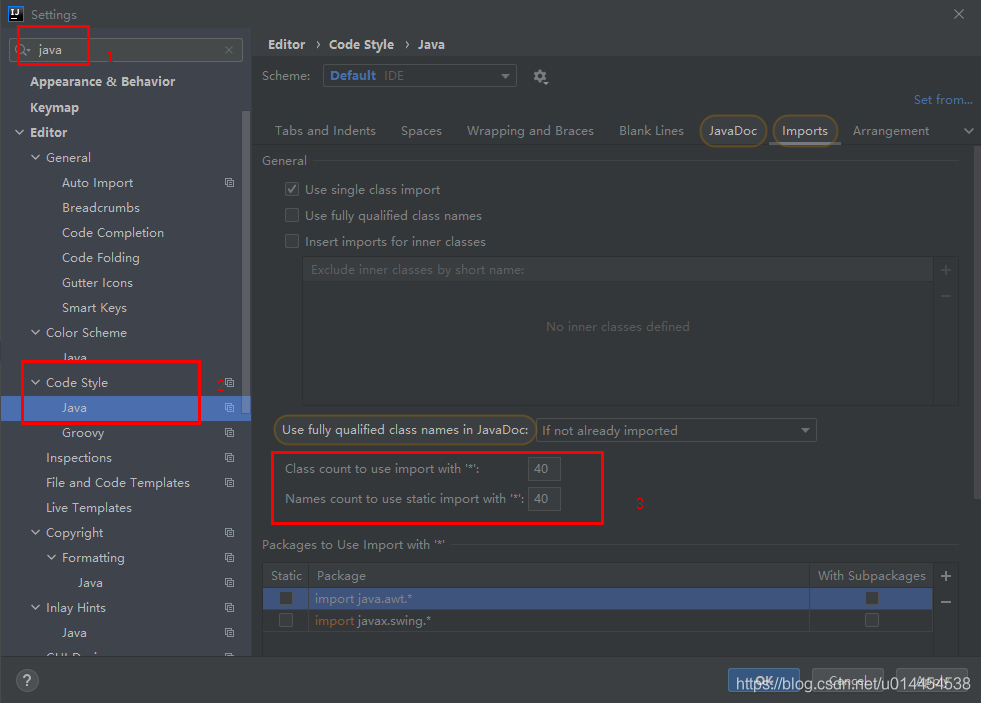The height and width of the screenshot is (703, 981).
Task: Click project-level icon next to Inlay Hints
Action: click(x=230, y=607)
